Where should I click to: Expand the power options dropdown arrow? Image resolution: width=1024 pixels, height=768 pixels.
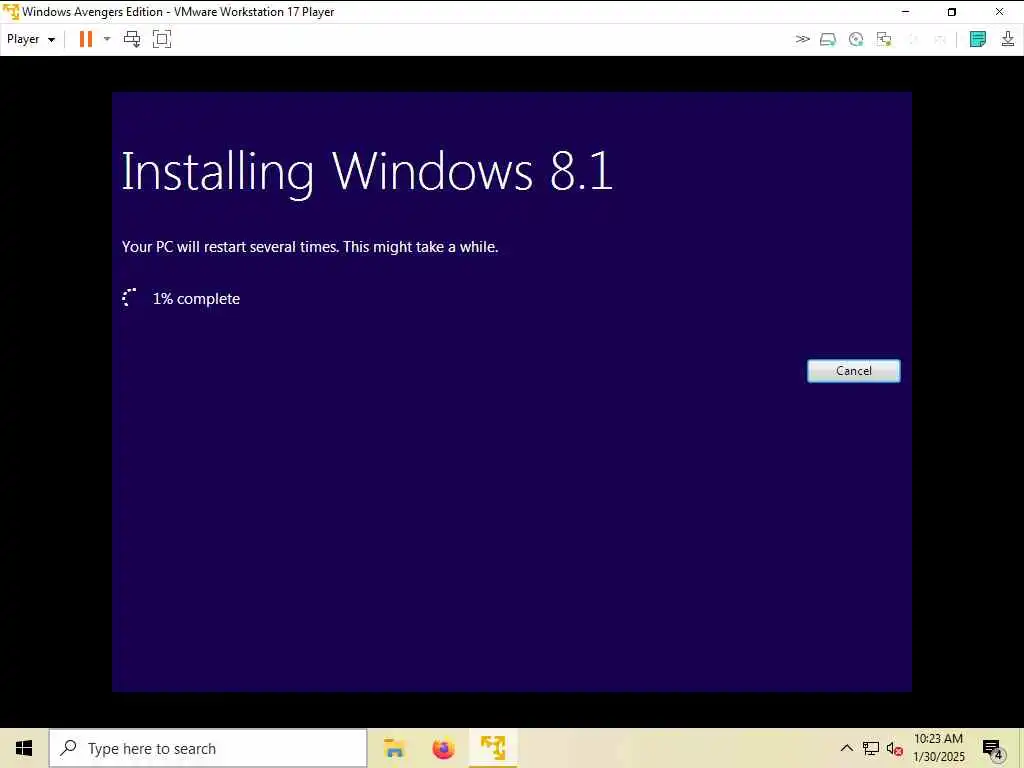click(x=107, y=39)
